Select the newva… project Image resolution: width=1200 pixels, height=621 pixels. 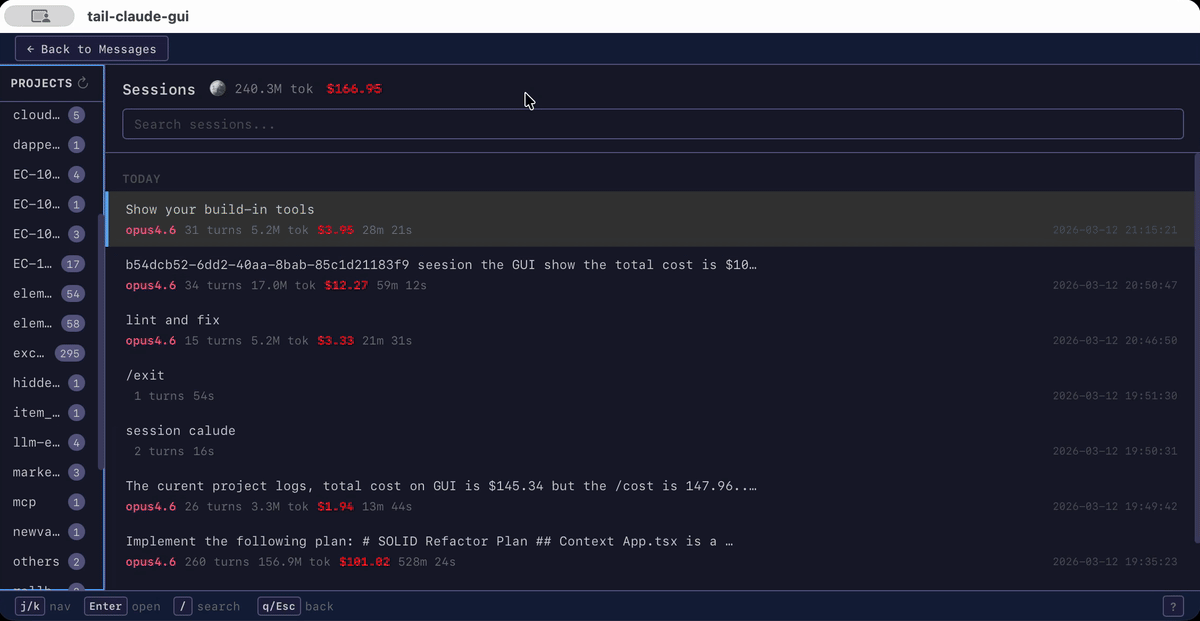pyautogui.click(x=50, y=532)
